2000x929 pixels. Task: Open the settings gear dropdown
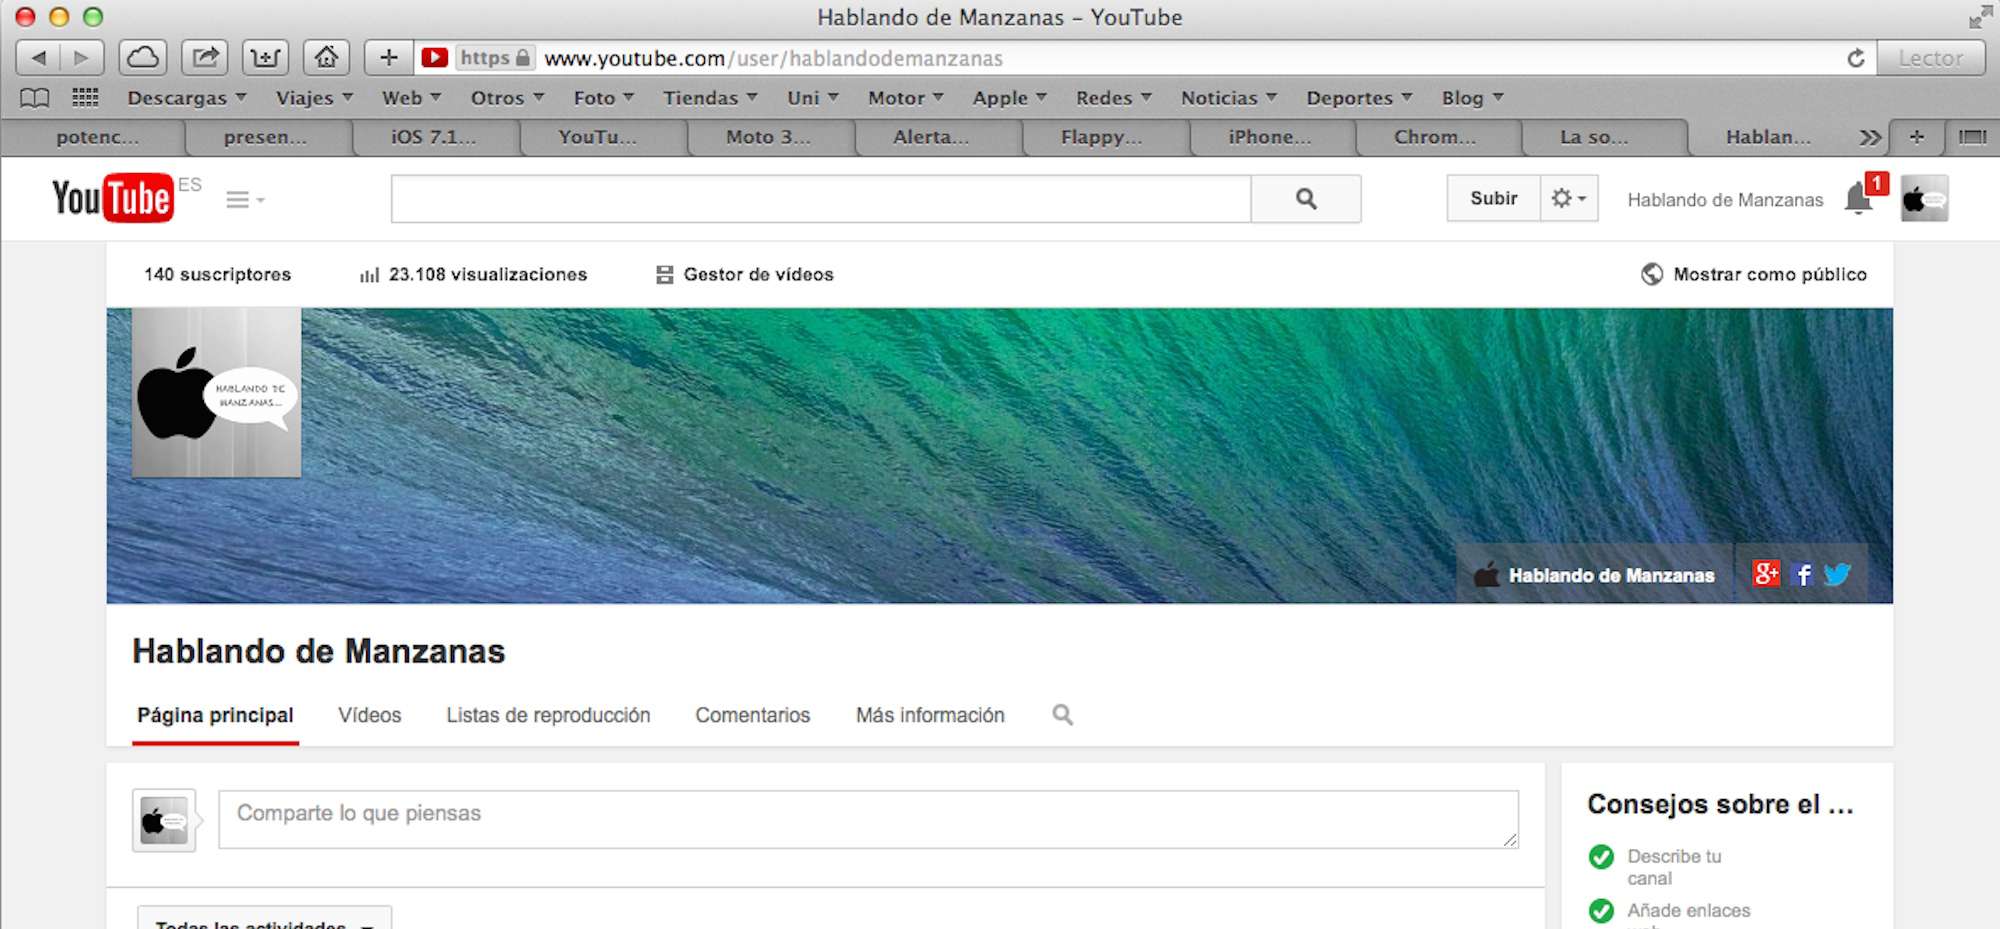coord(1569,198)
